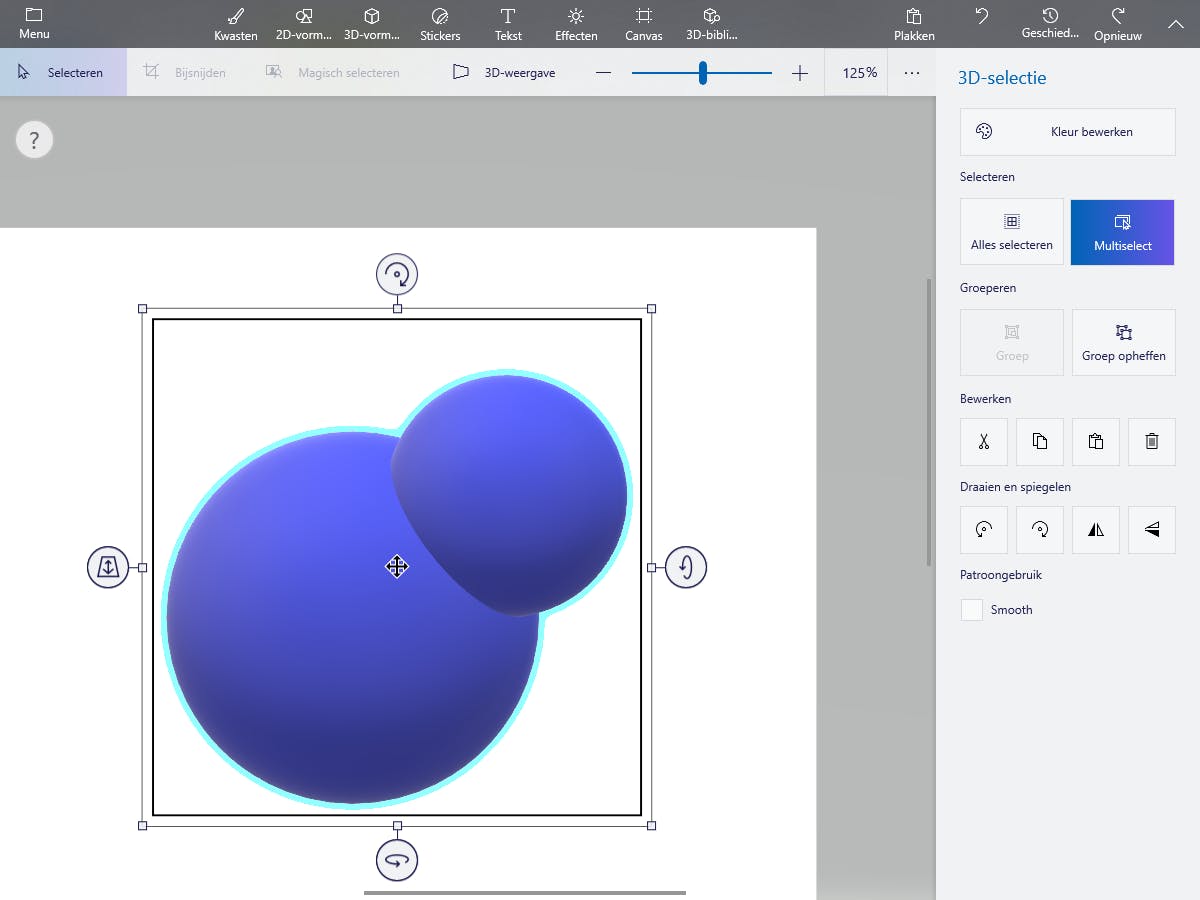
Task: Open the Kwasten brushes tab
Action: point(236,24)
